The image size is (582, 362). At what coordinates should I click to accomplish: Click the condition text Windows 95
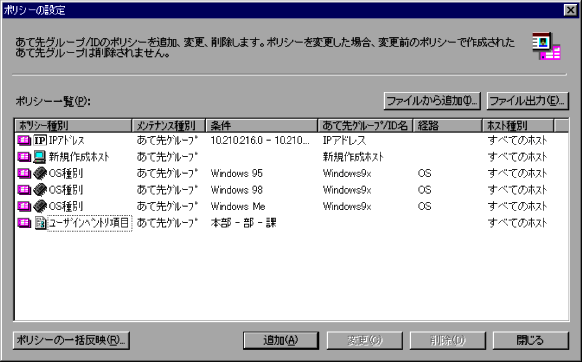[x=236, y=173]
